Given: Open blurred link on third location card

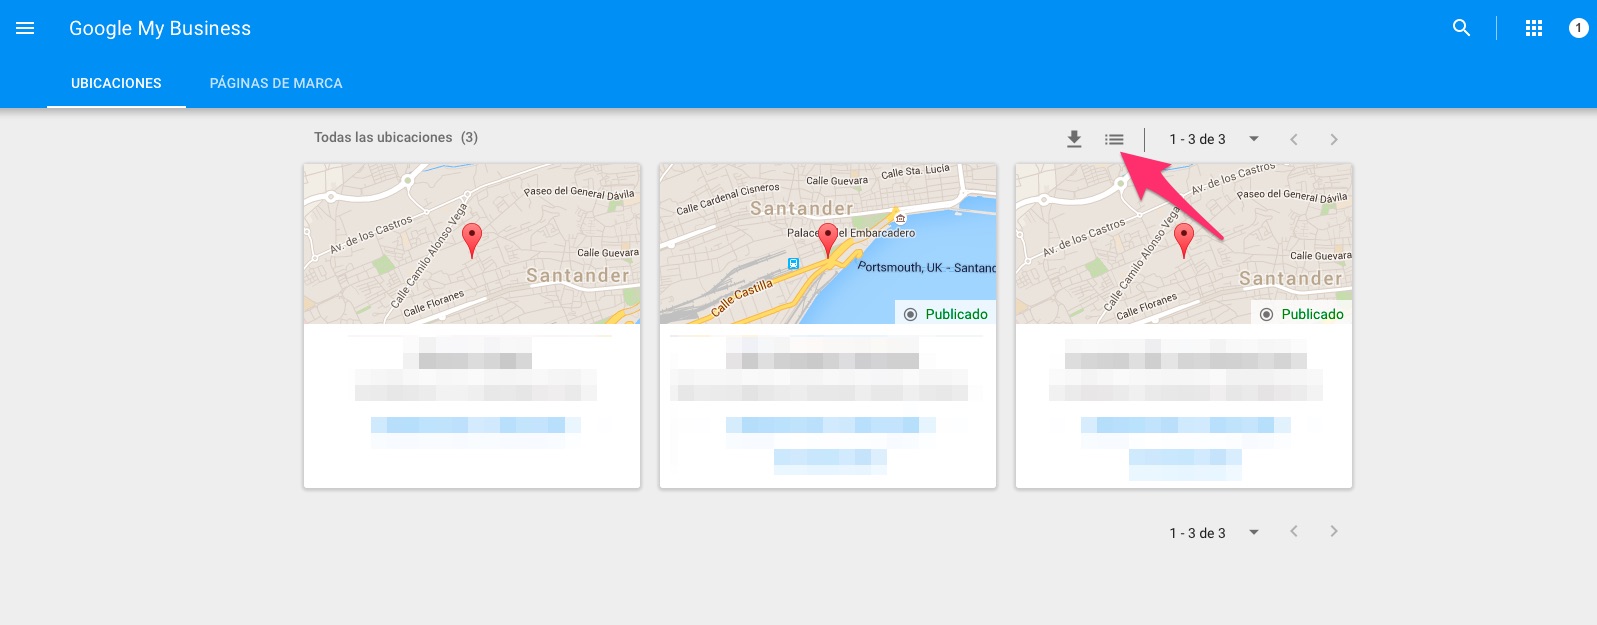Looking at the screenshot, I should [1185, 425].
